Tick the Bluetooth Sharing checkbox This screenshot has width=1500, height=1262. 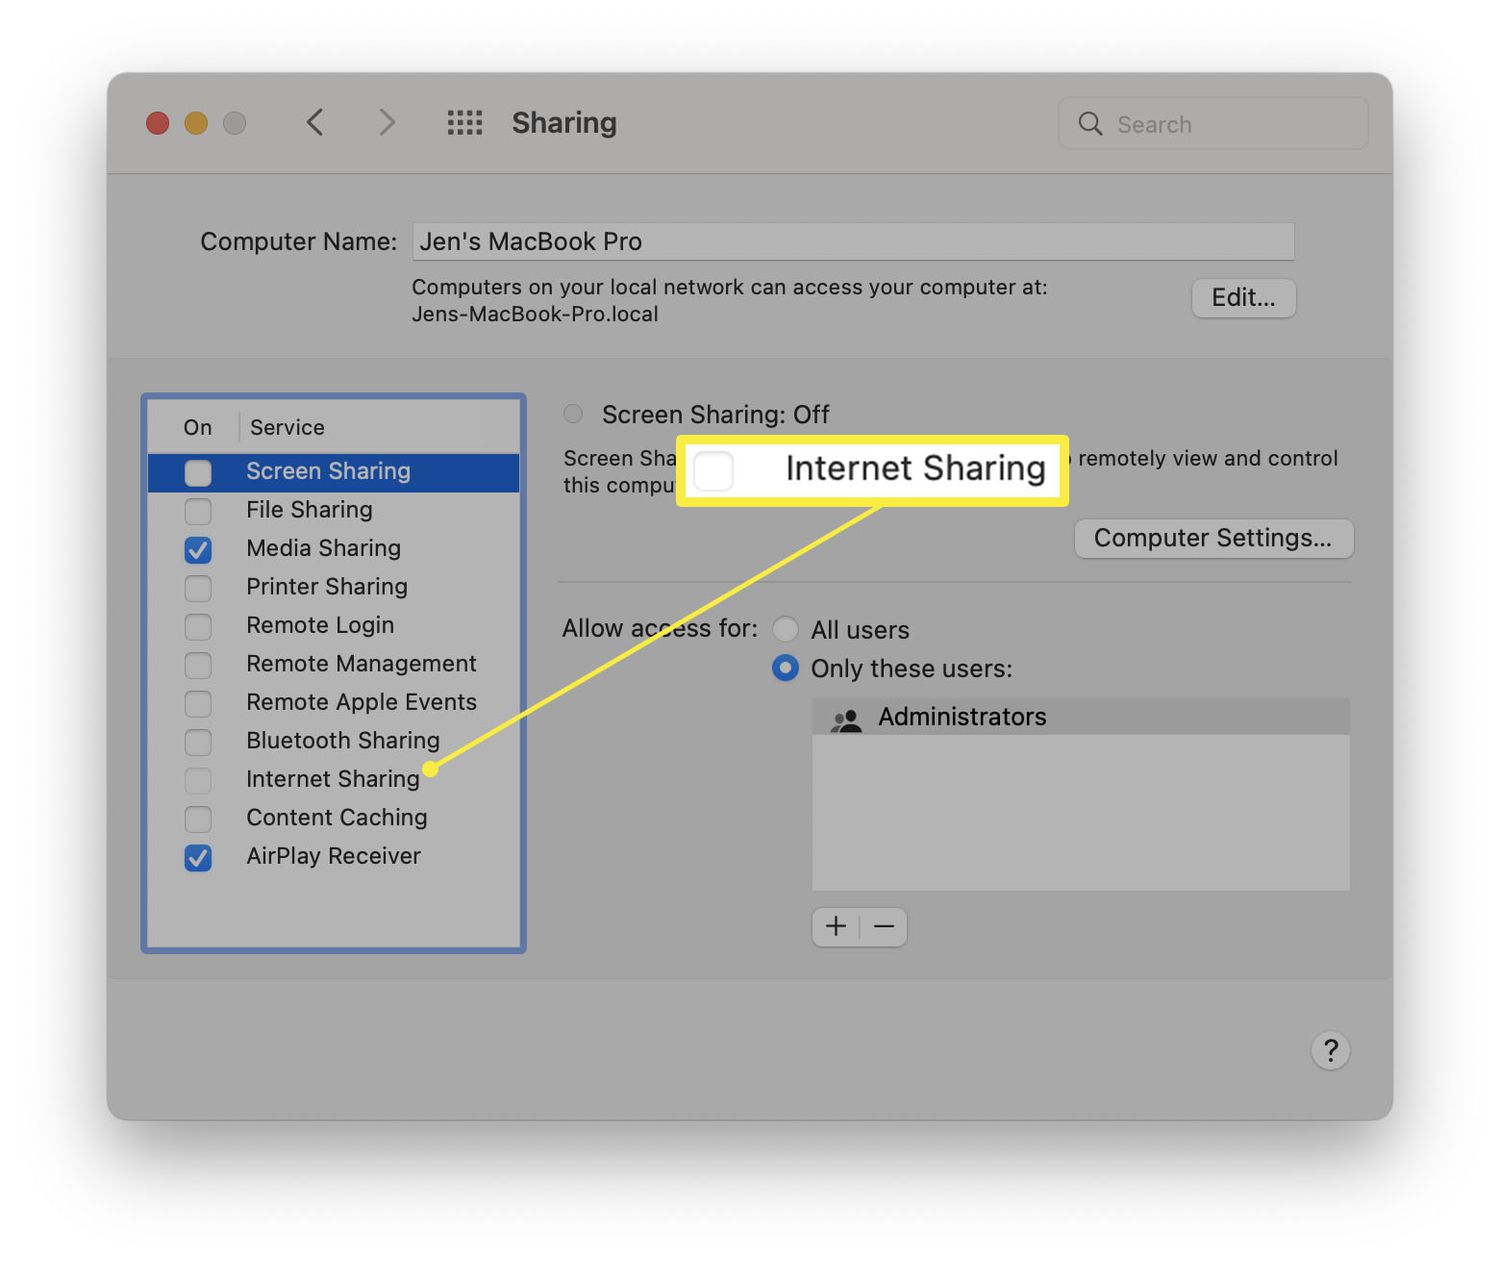point(198,741)
